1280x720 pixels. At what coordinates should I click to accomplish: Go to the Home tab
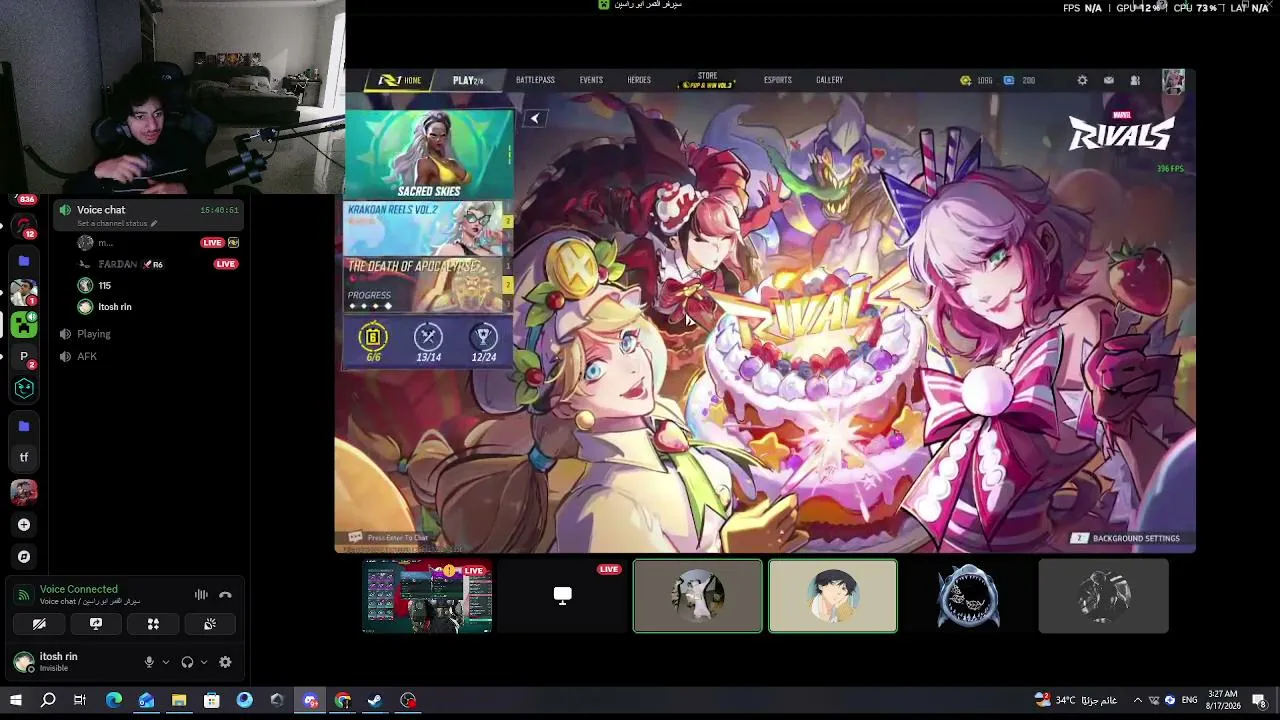click(400, 80)
